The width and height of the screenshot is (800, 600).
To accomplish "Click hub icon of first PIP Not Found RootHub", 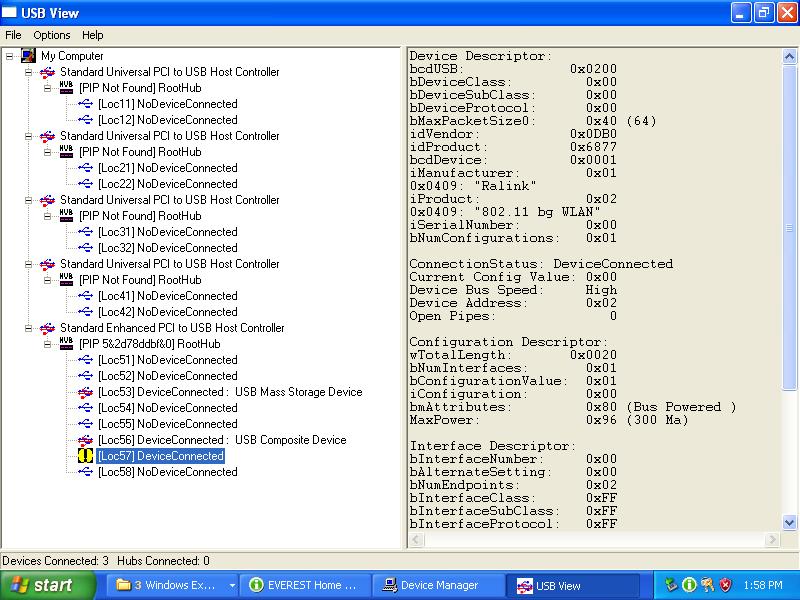I will pyautogui.click(x=66, y=87).
